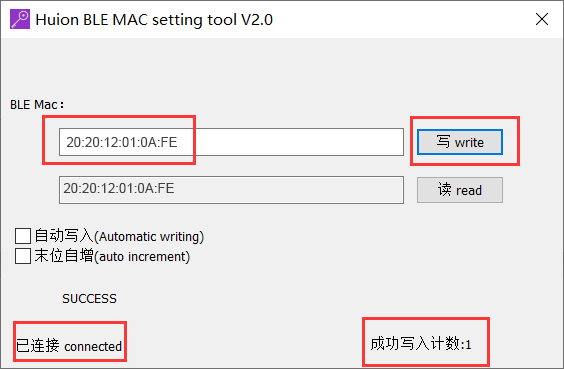Click the SUCCESS status message

coord(89,299)
